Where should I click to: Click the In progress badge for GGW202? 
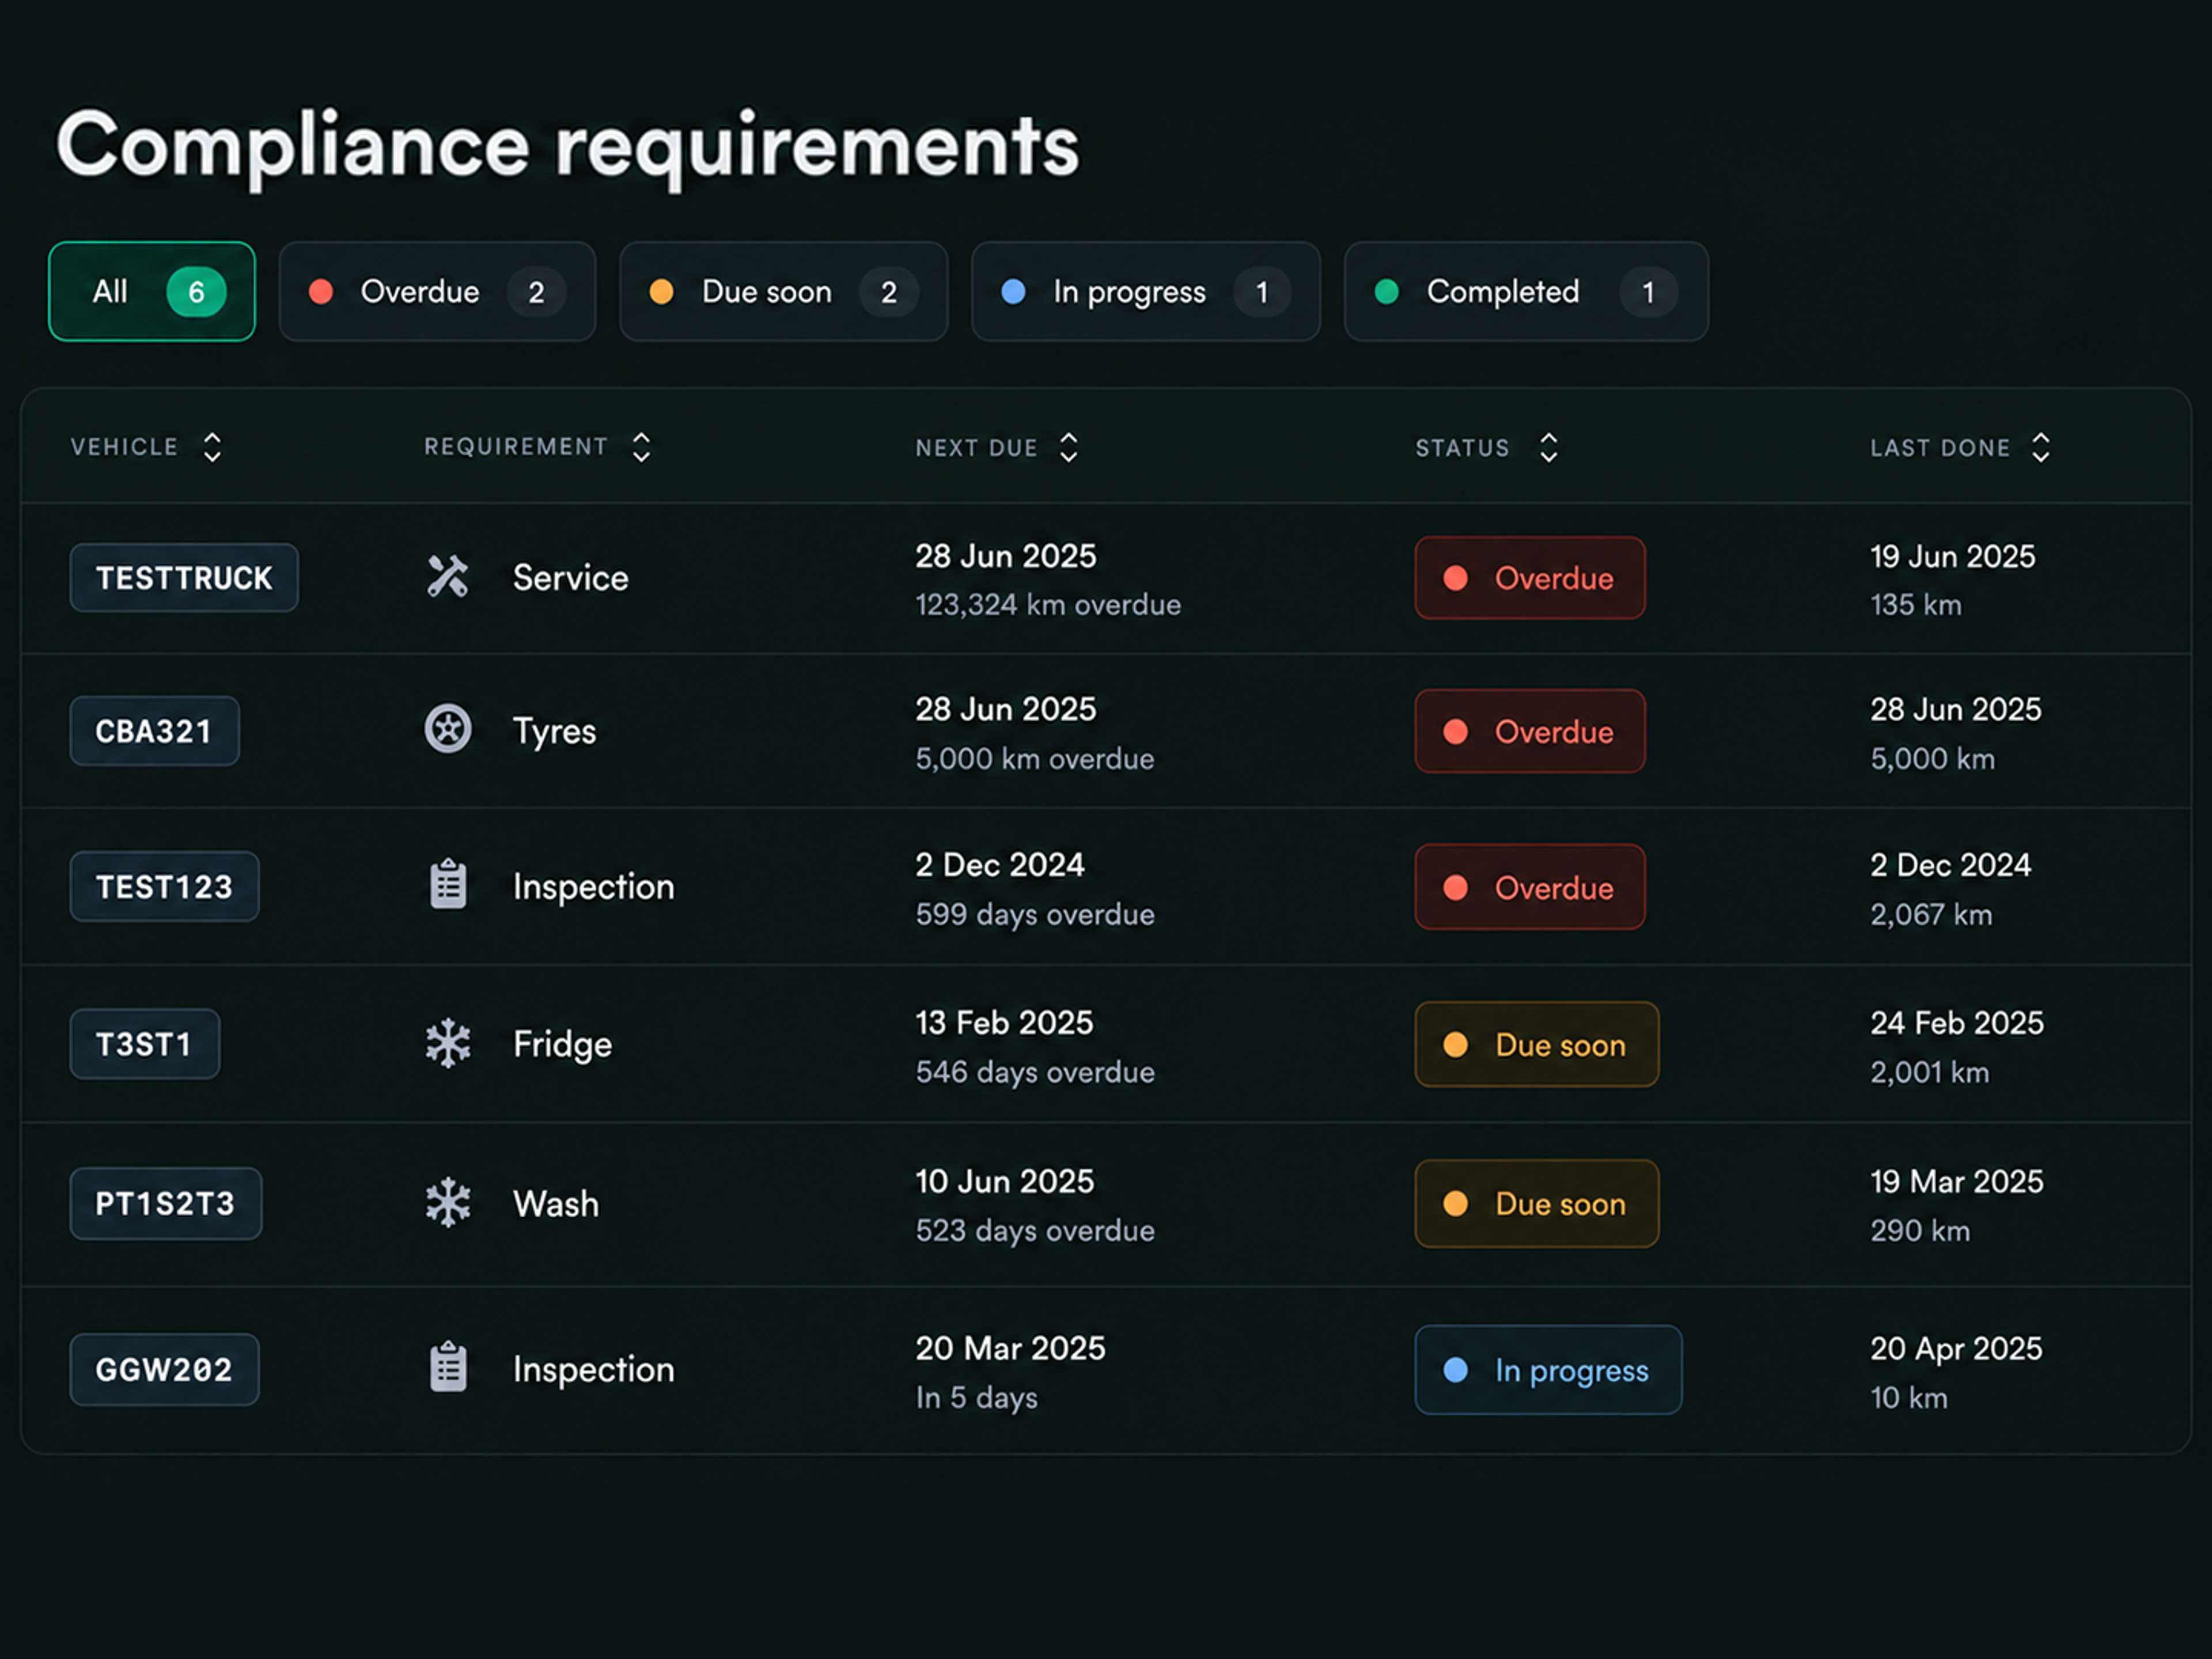pyautogui.click(x=1548, y=1369)
